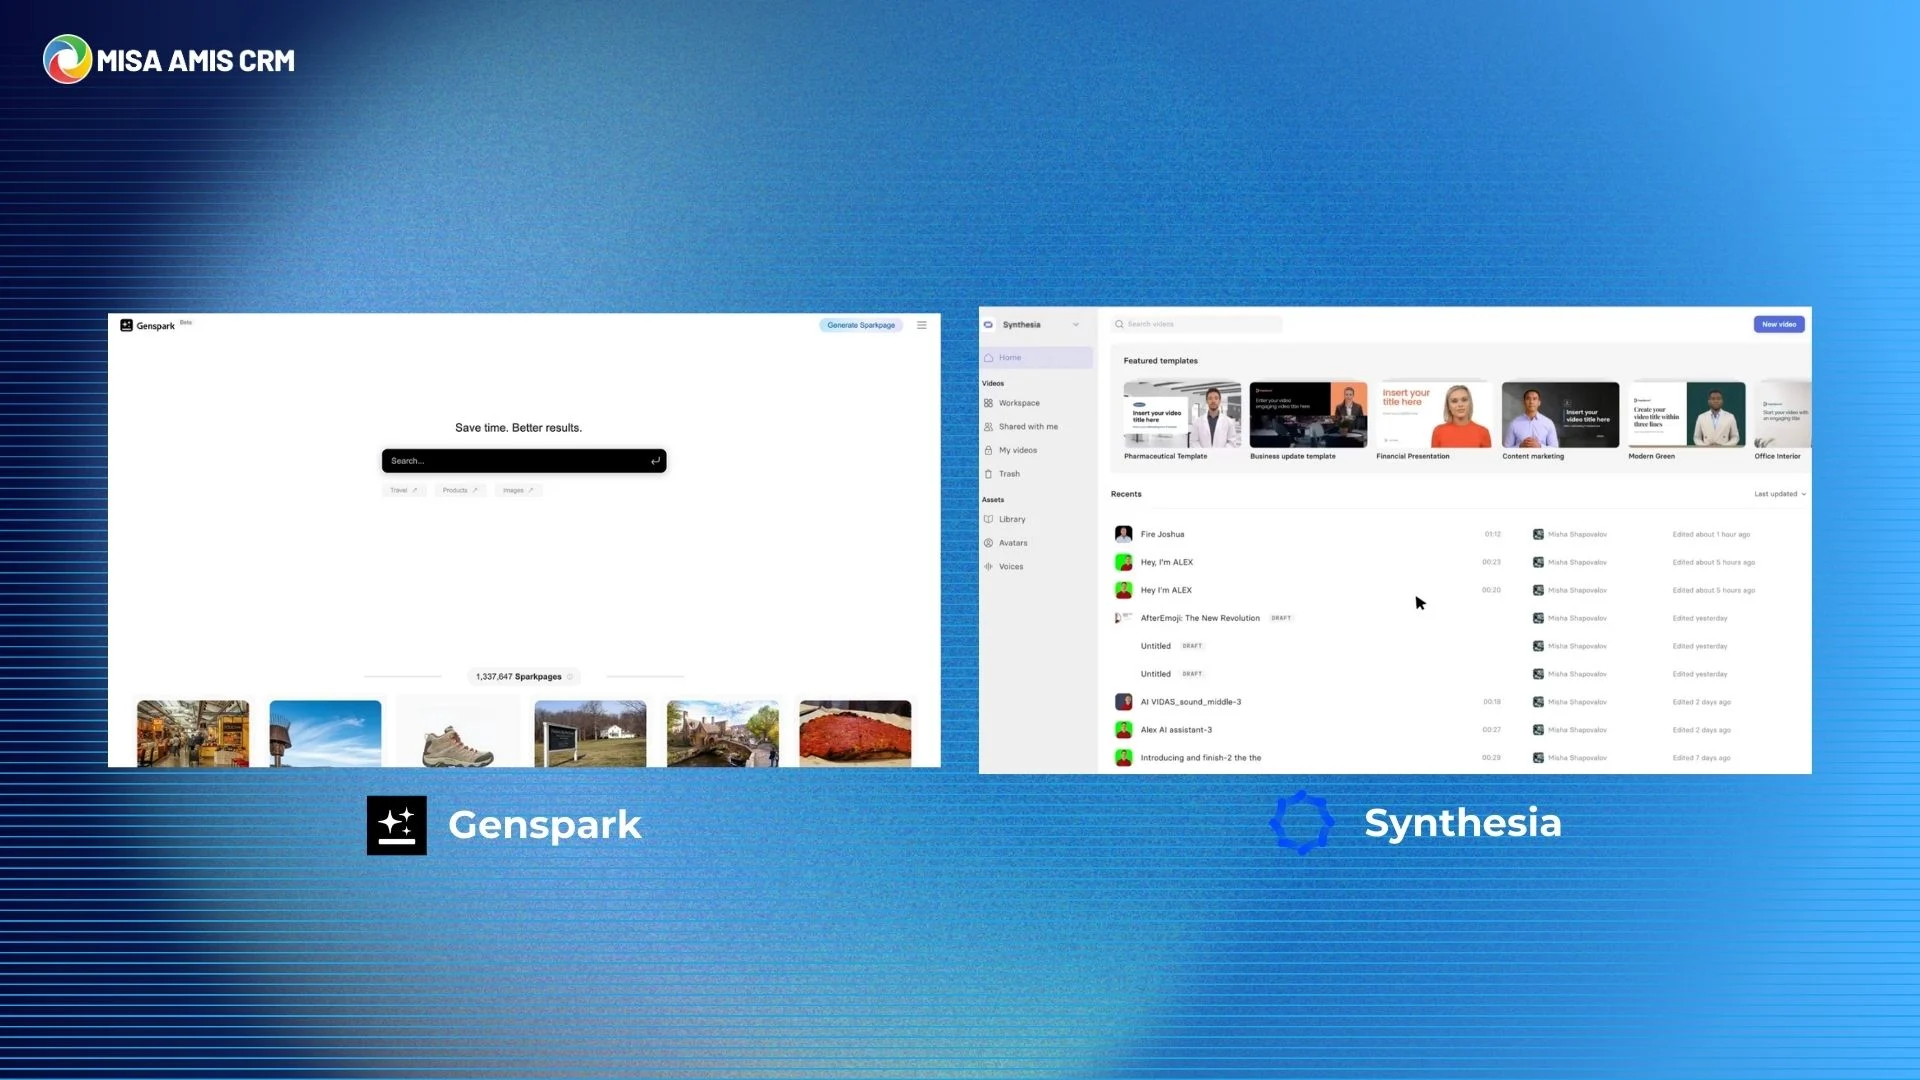
Task: Select the Travel chip under Genspark search
Action: 404,490
